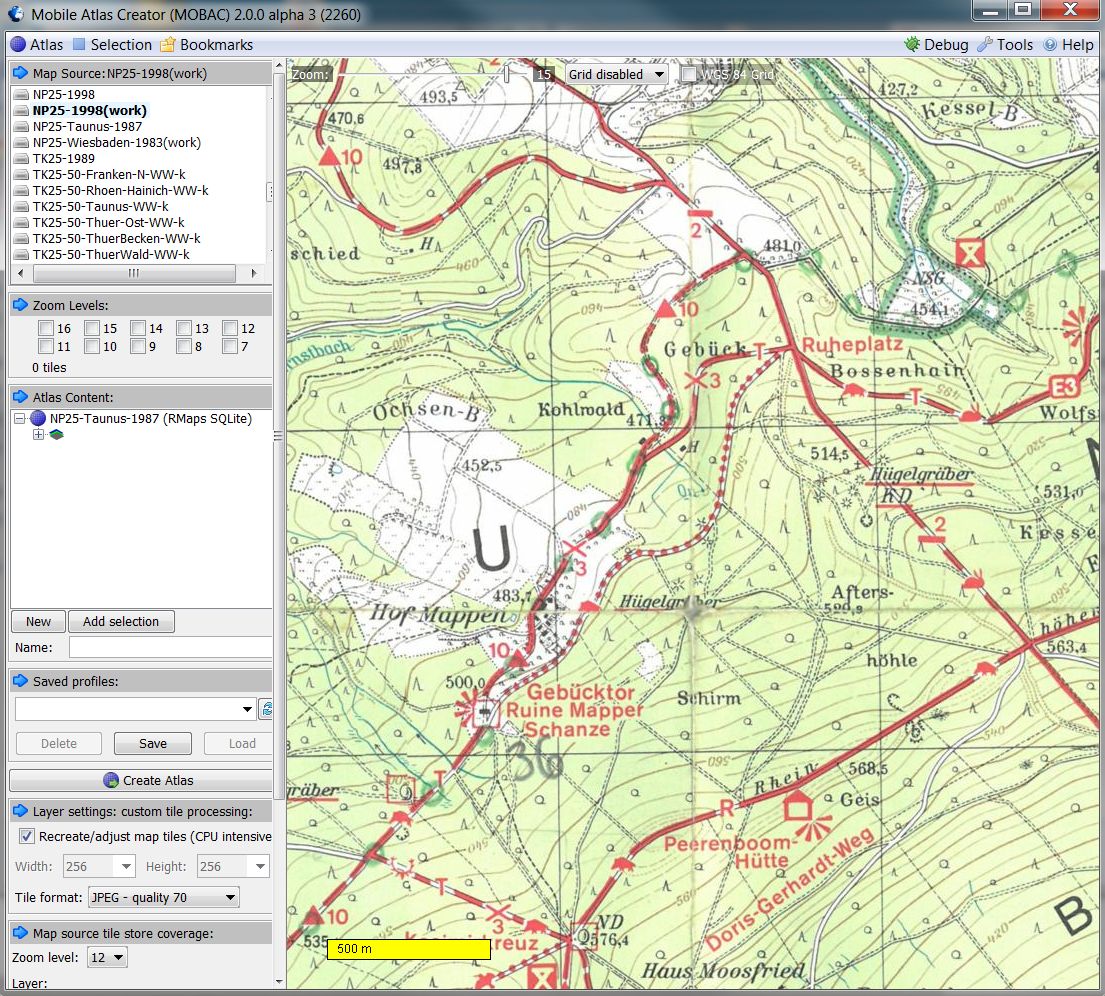Click the Save profile button
Viewport: 1105px width, 996px height.
pos(153,744)
